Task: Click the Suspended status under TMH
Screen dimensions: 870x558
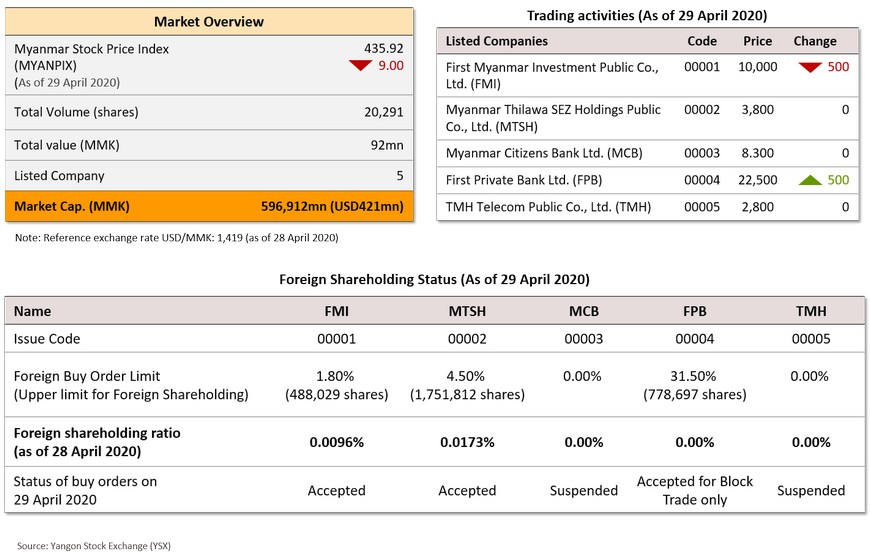Action: coord(811,491)
